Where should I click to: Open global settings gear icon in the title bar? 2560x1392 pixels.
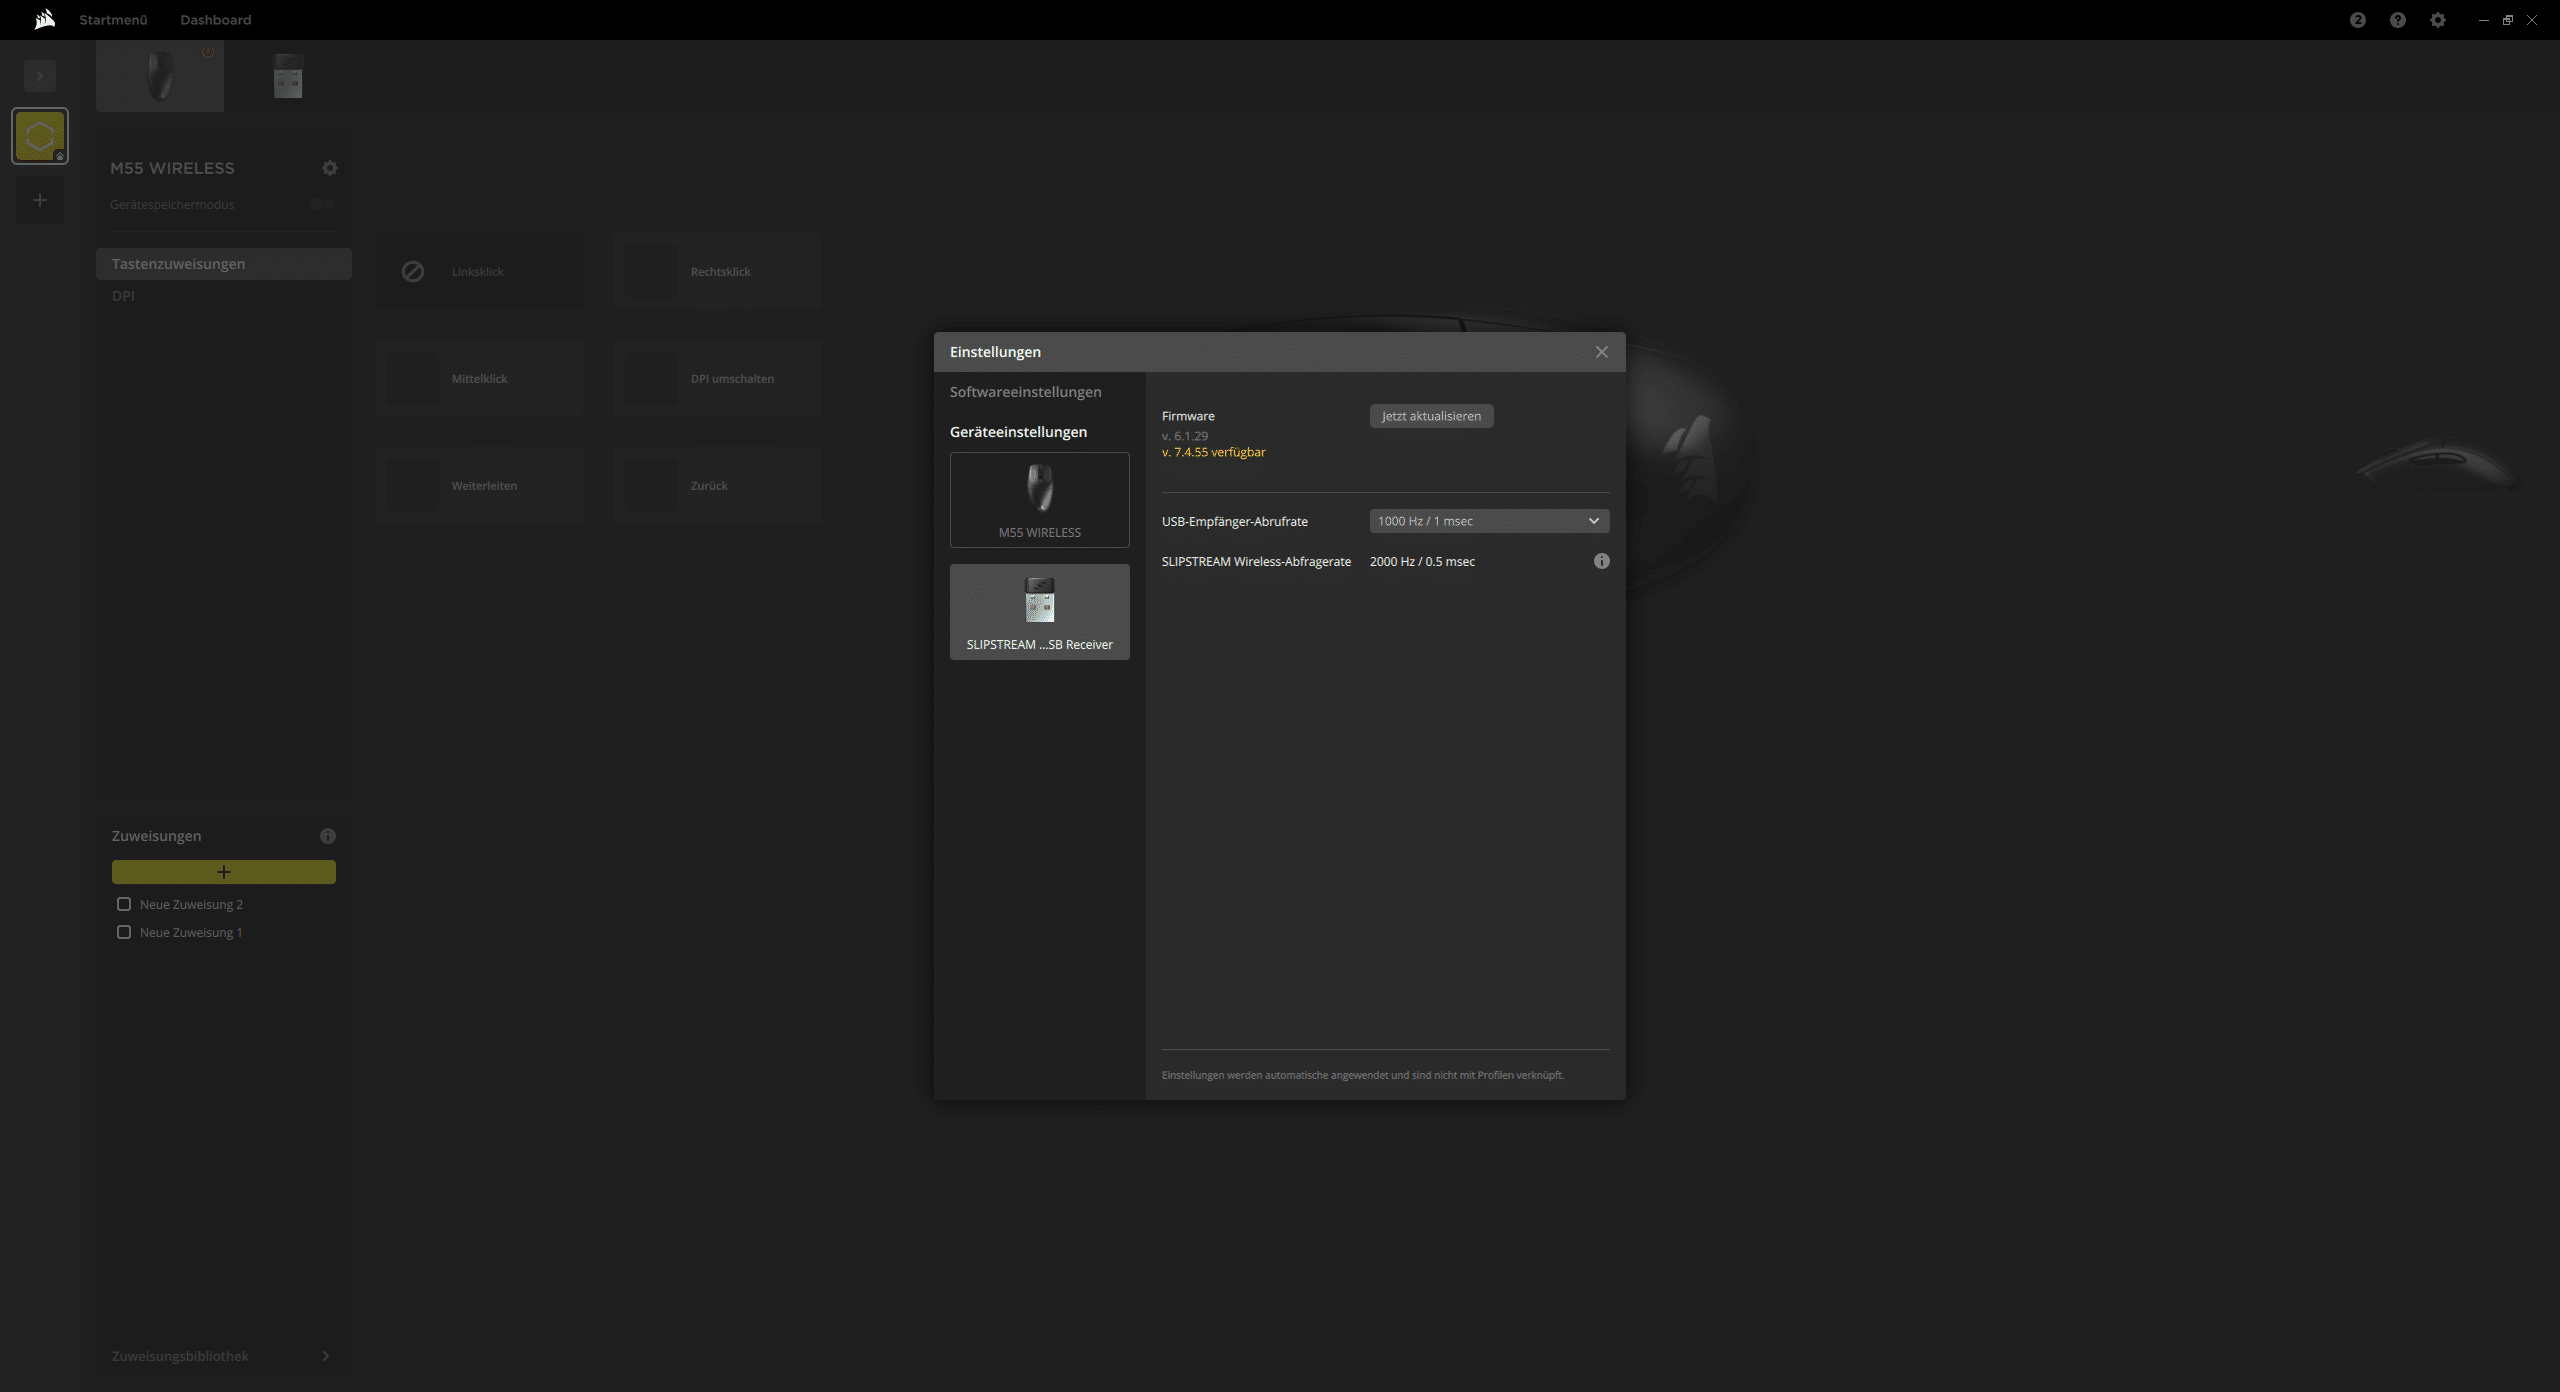[2437, 20]
